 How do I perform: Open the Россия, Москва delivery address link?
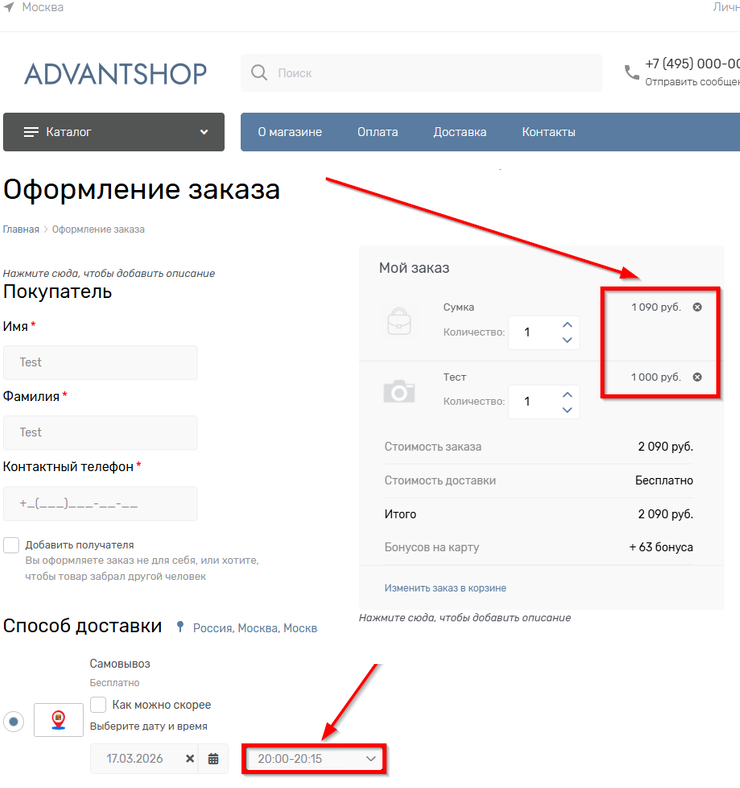point(255,628)
